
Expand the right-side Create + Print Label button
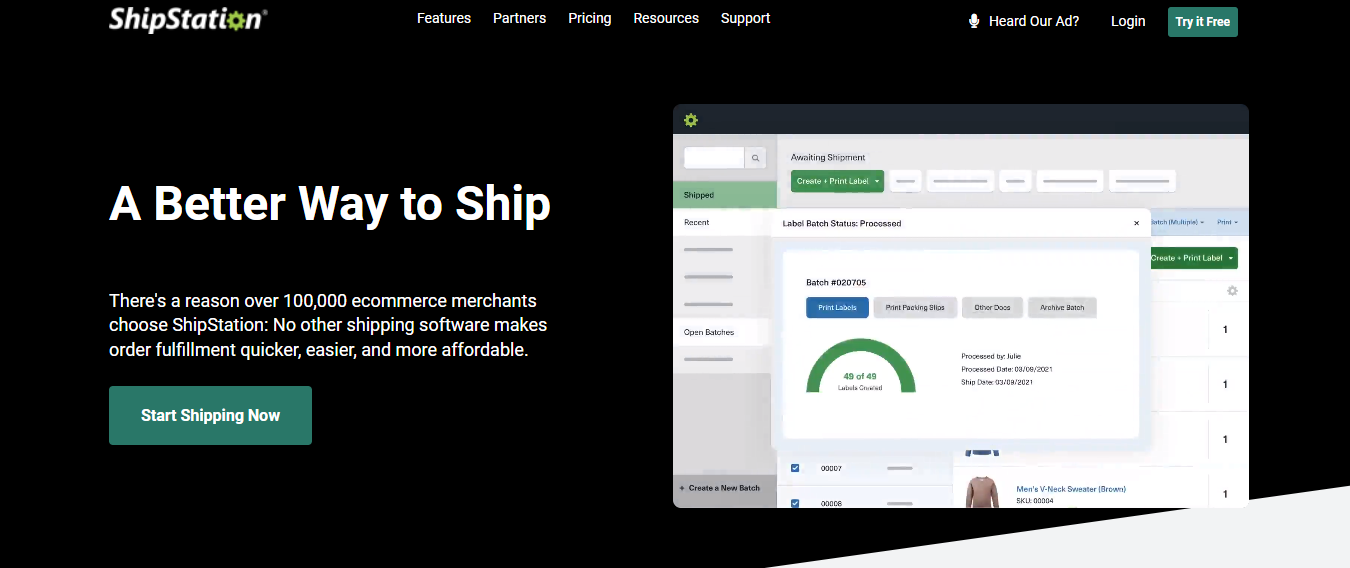tap(1230, 258)
